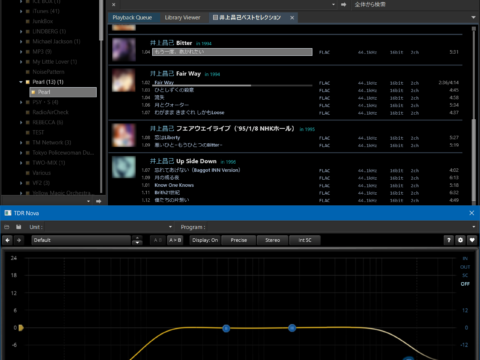Click the Fair Way album cover thumbnail
480x360 pixels.
click(x=124, y=80)
